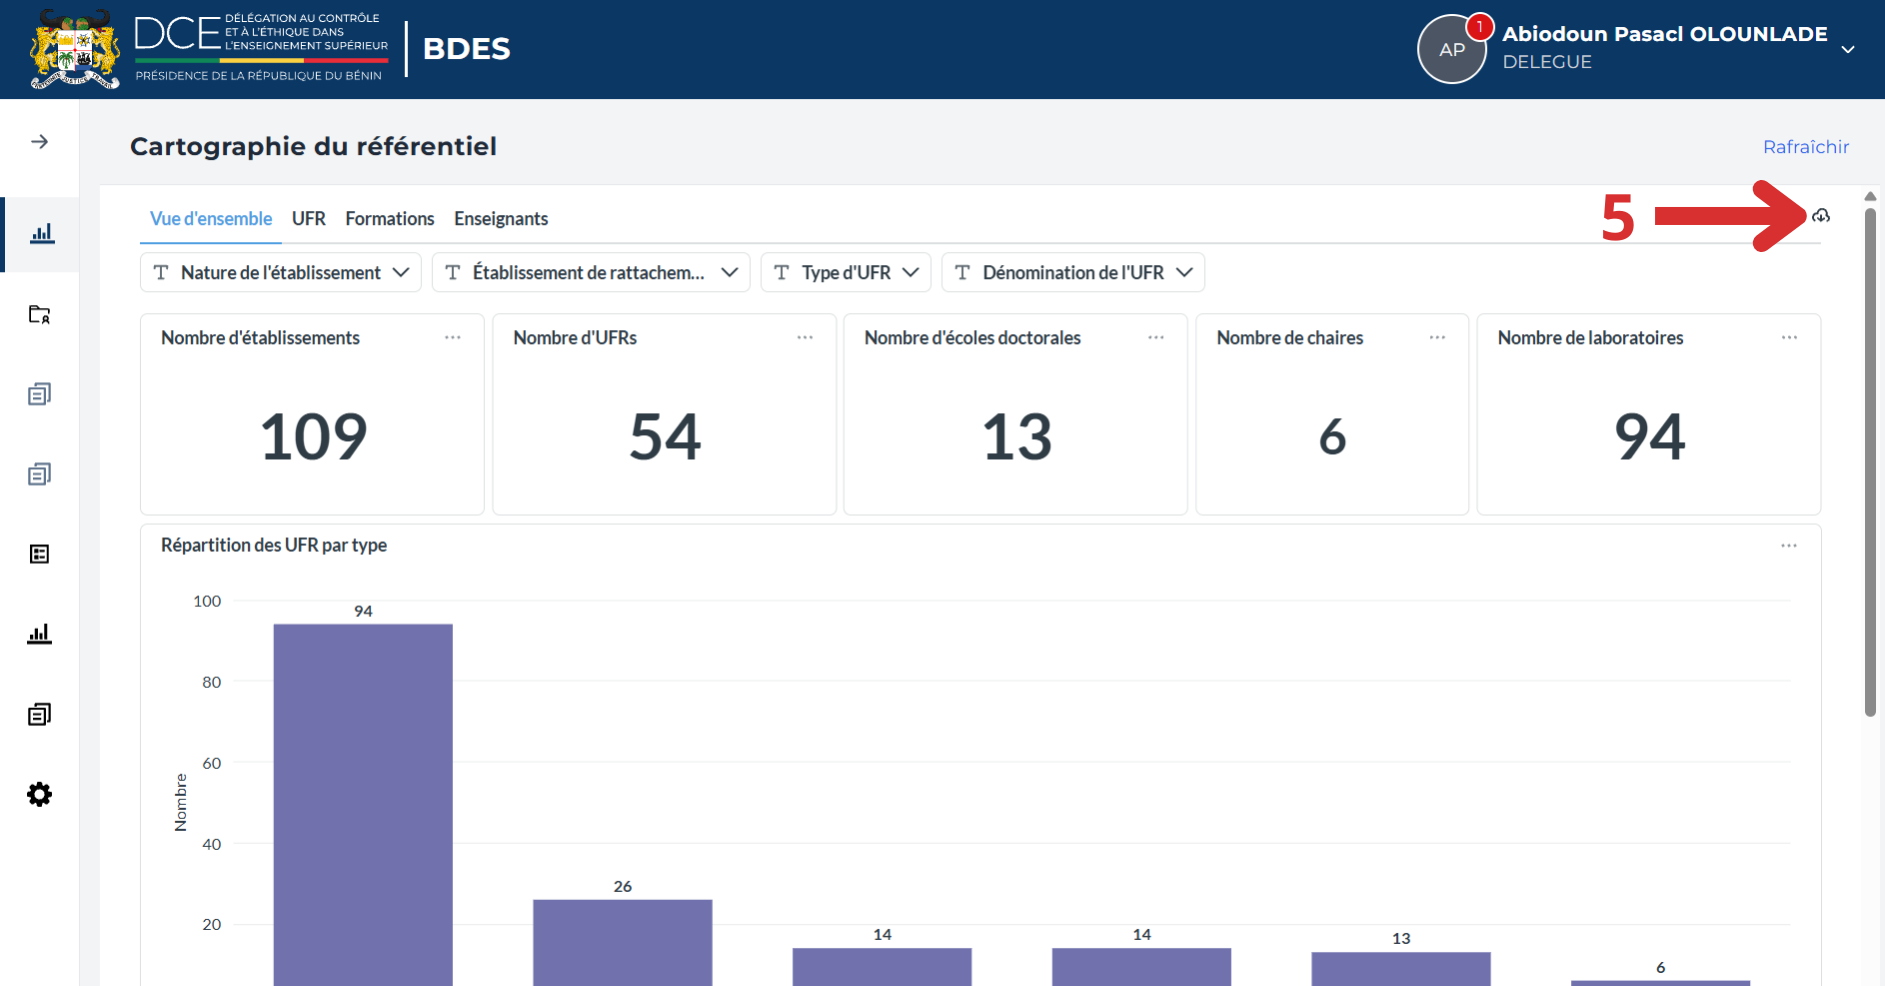Switch to the Formations tab
1885x986 pixels.
[x=390, y=219]
